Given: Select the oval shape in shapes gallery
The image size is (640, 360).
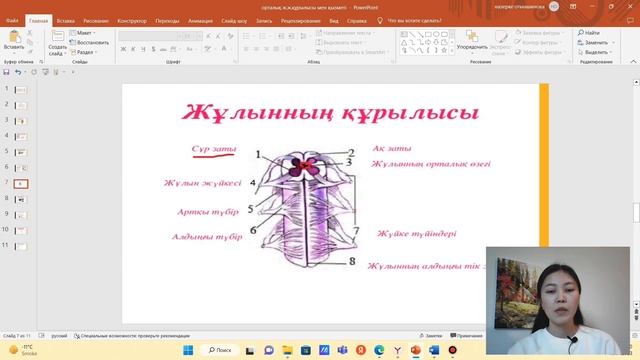Looking at the screenshot, I should click(436, 34).
